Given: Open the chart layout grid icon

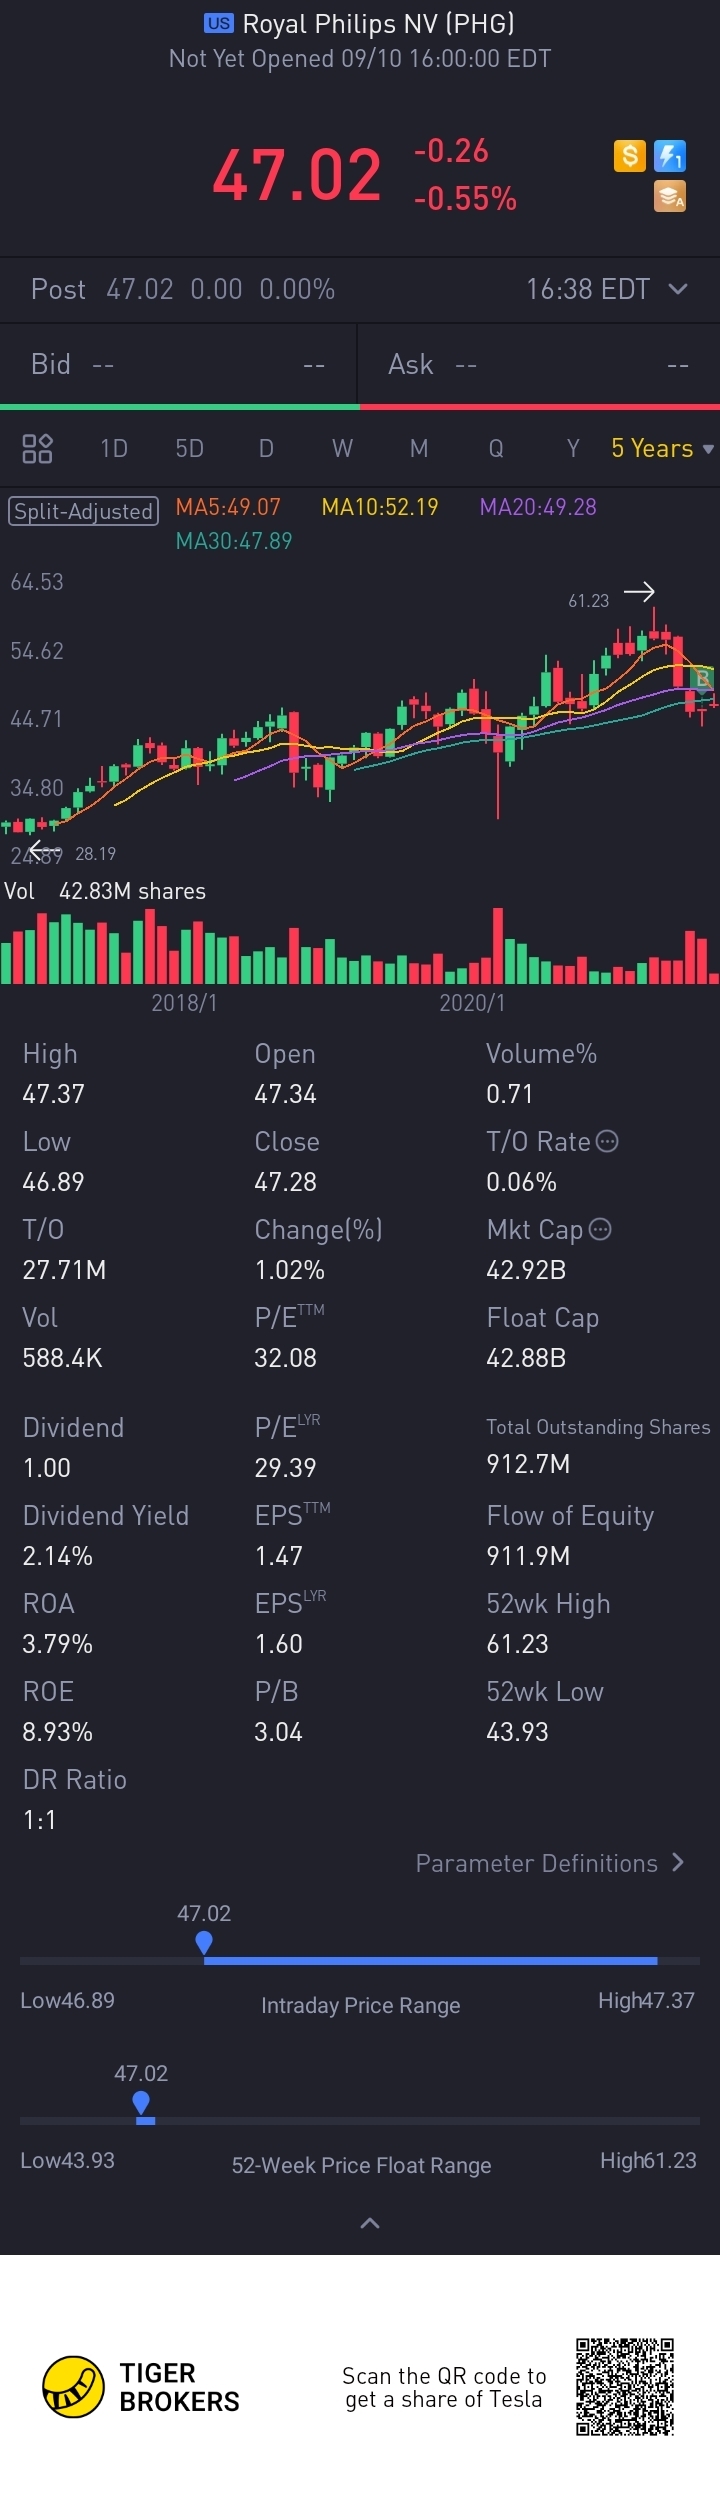Looking at the screenshot, I should 37,448.
